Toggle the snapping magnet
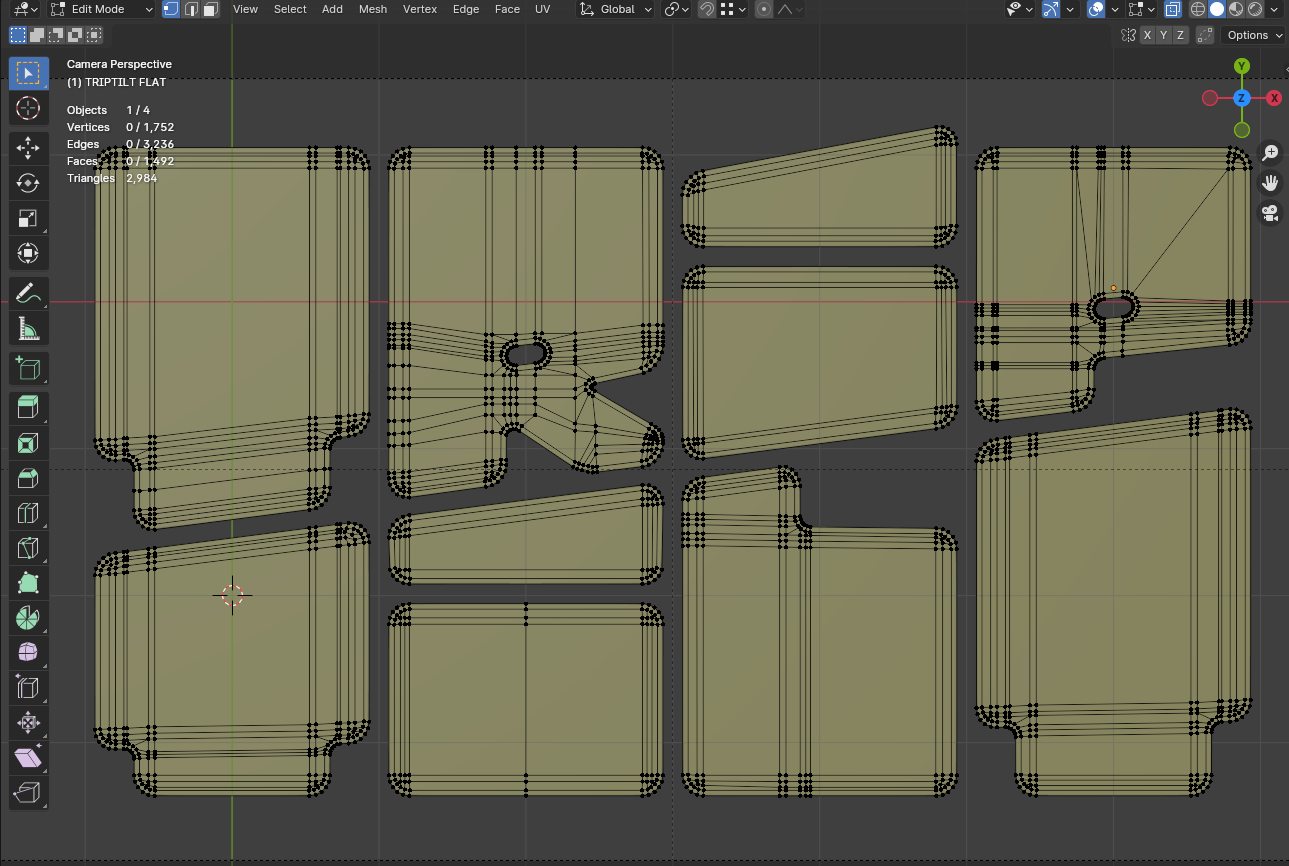The height and width of the screenshot is (866, 1289). tap(707, 9)
